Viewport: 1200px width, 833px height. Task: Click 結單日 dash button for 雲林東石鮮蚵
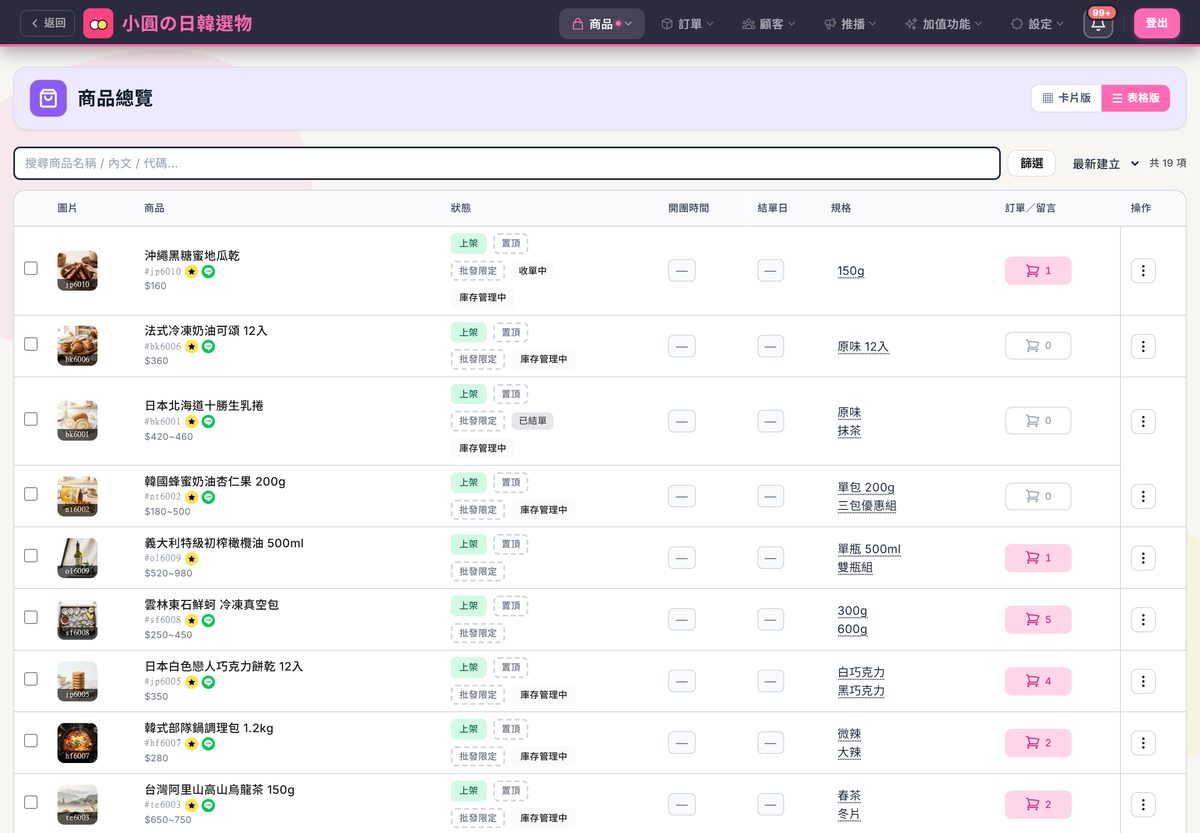pos(770,620)
